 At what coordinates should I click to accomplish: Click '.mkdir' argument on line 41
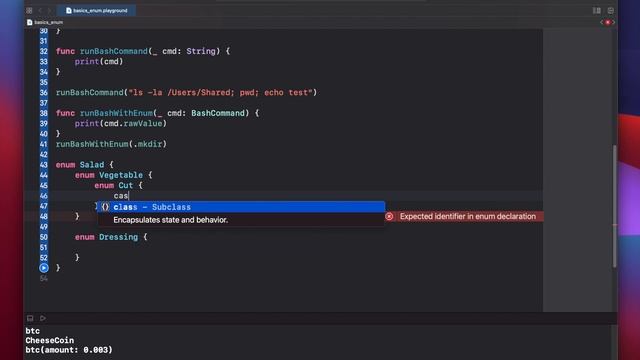point(147,144)
